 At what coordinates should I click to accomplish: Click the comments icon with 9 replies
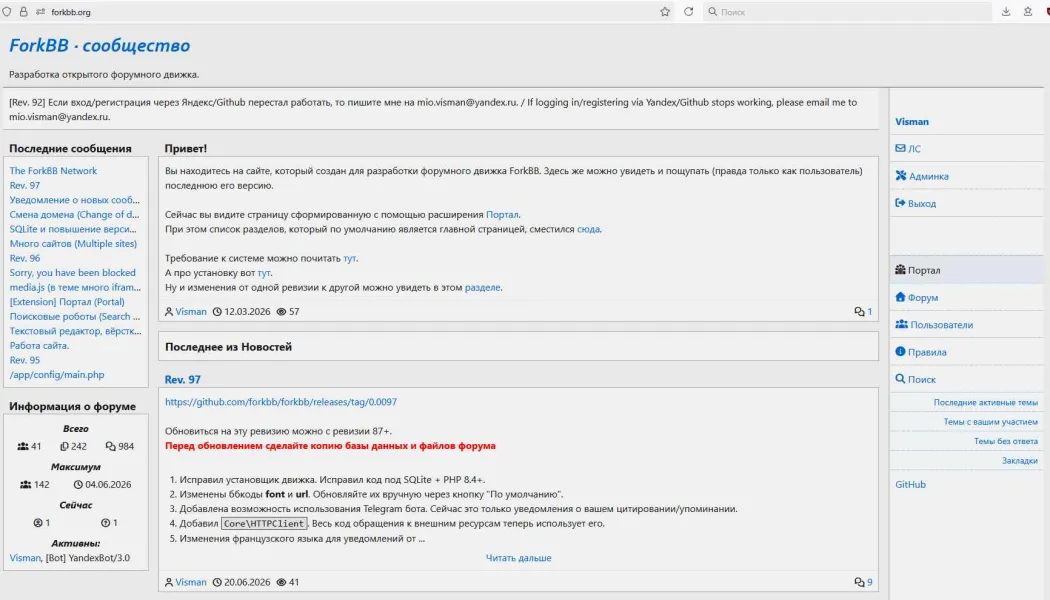point(859,582)
